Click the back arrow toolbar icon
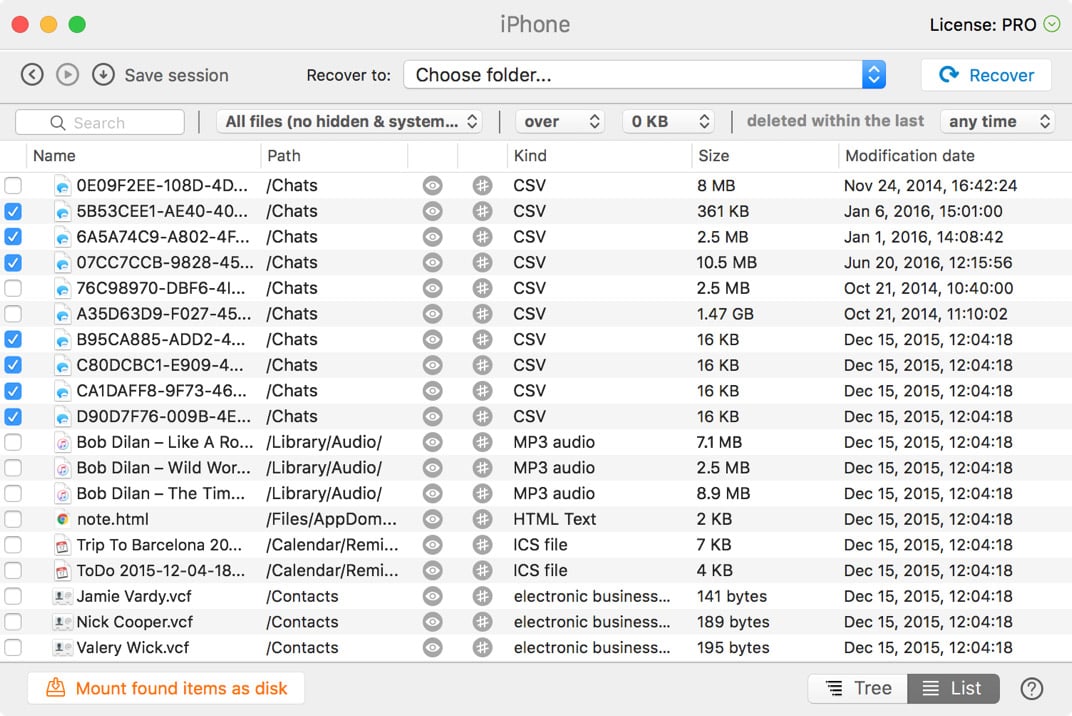The height and width of the screenshot is (716, 1072). click(x=32, y=74)
